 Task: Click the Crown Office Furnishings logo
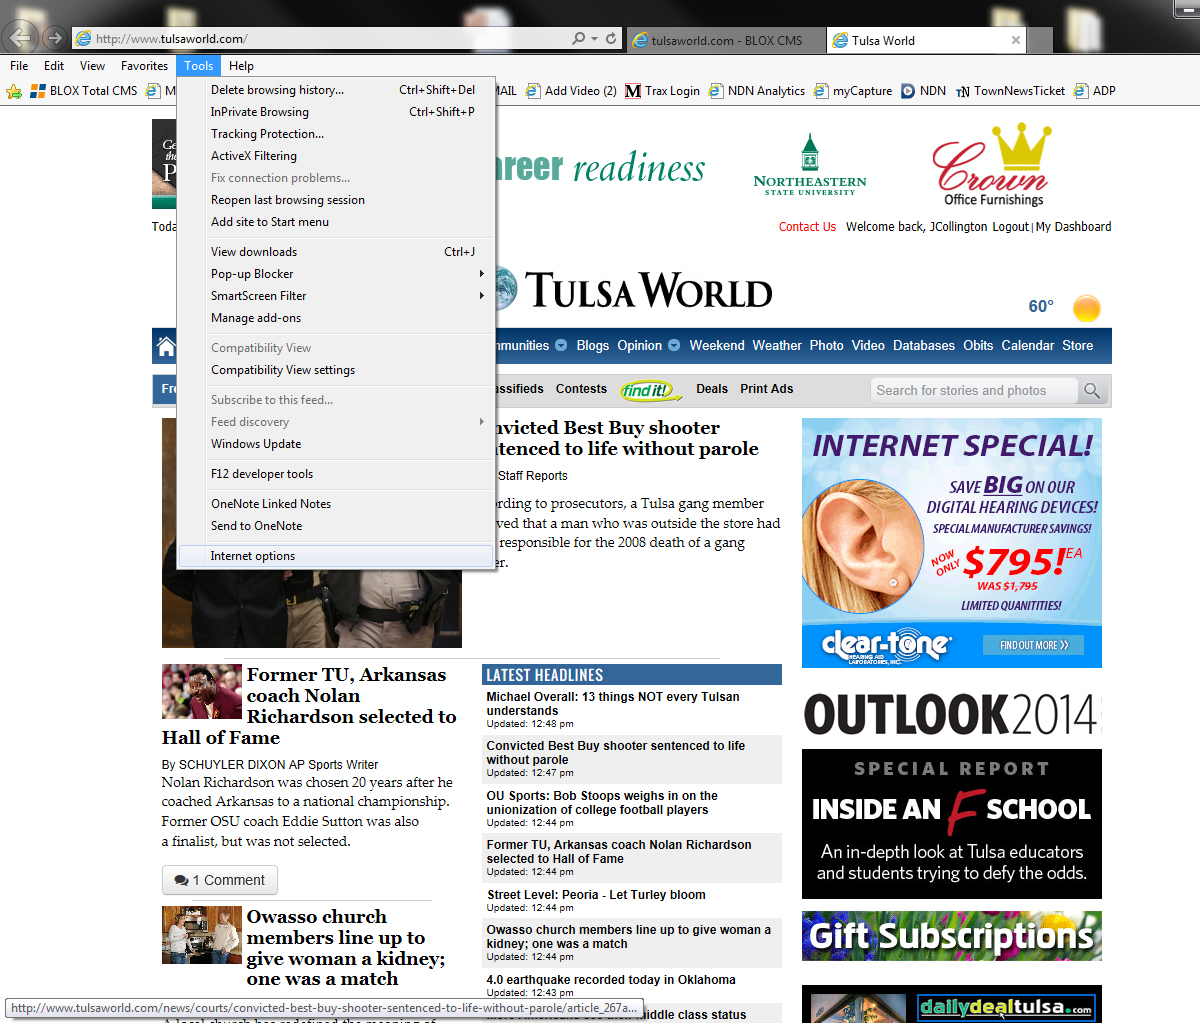[992, 165]
